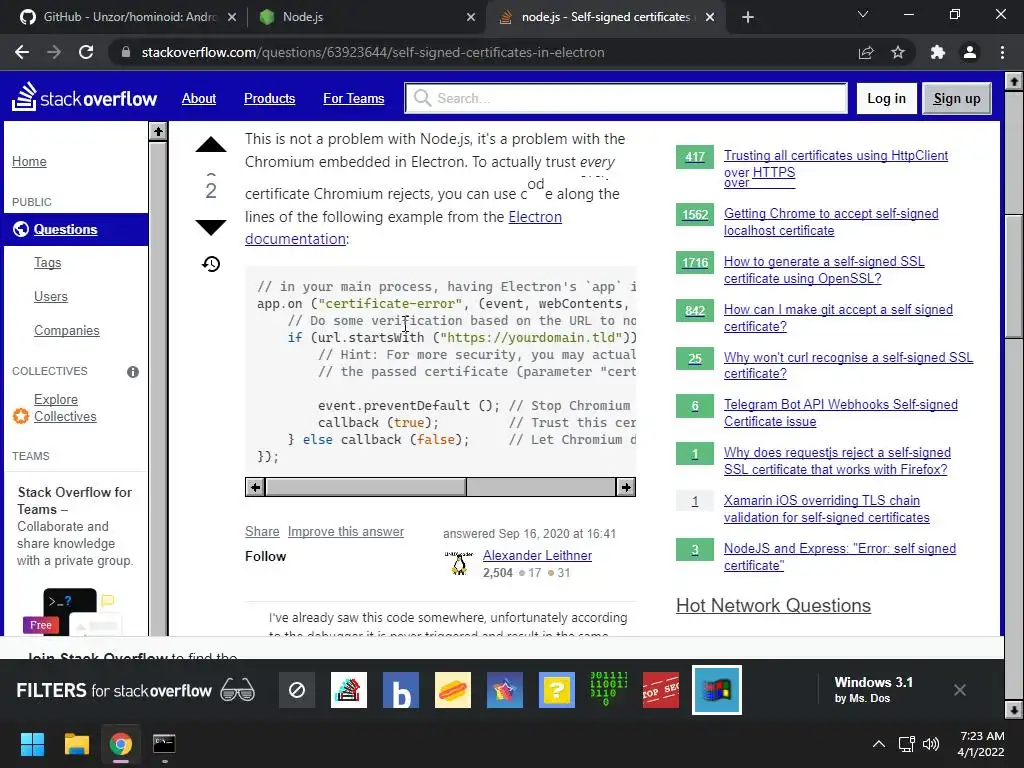Screen dimensions: 1024x768
Task: Apply the yellow question mark block filter
Action: (x=556, y=690)
